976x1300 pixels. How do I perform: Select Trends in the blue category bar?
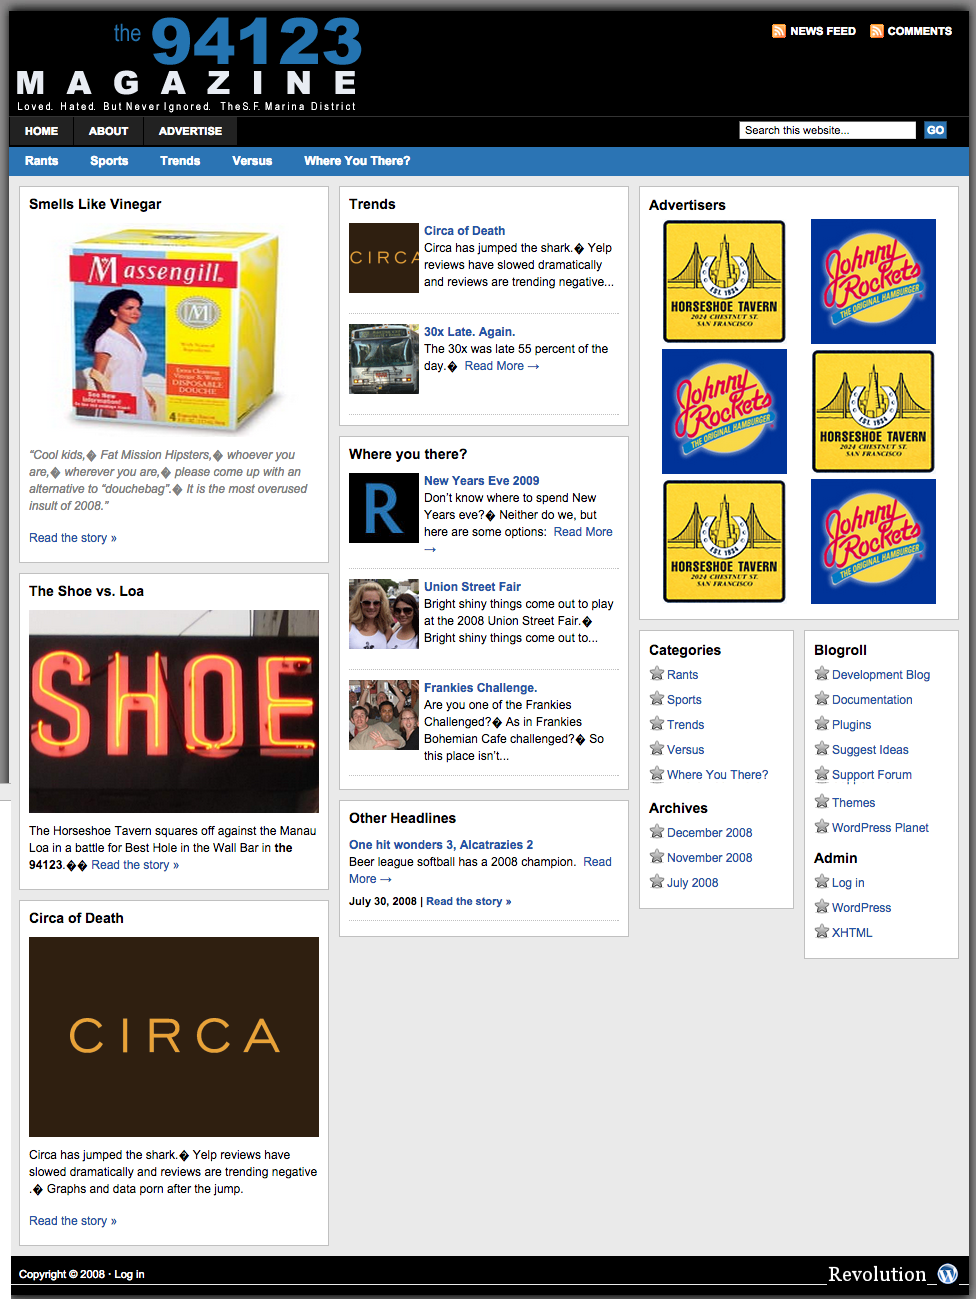(x=180, y=161)
